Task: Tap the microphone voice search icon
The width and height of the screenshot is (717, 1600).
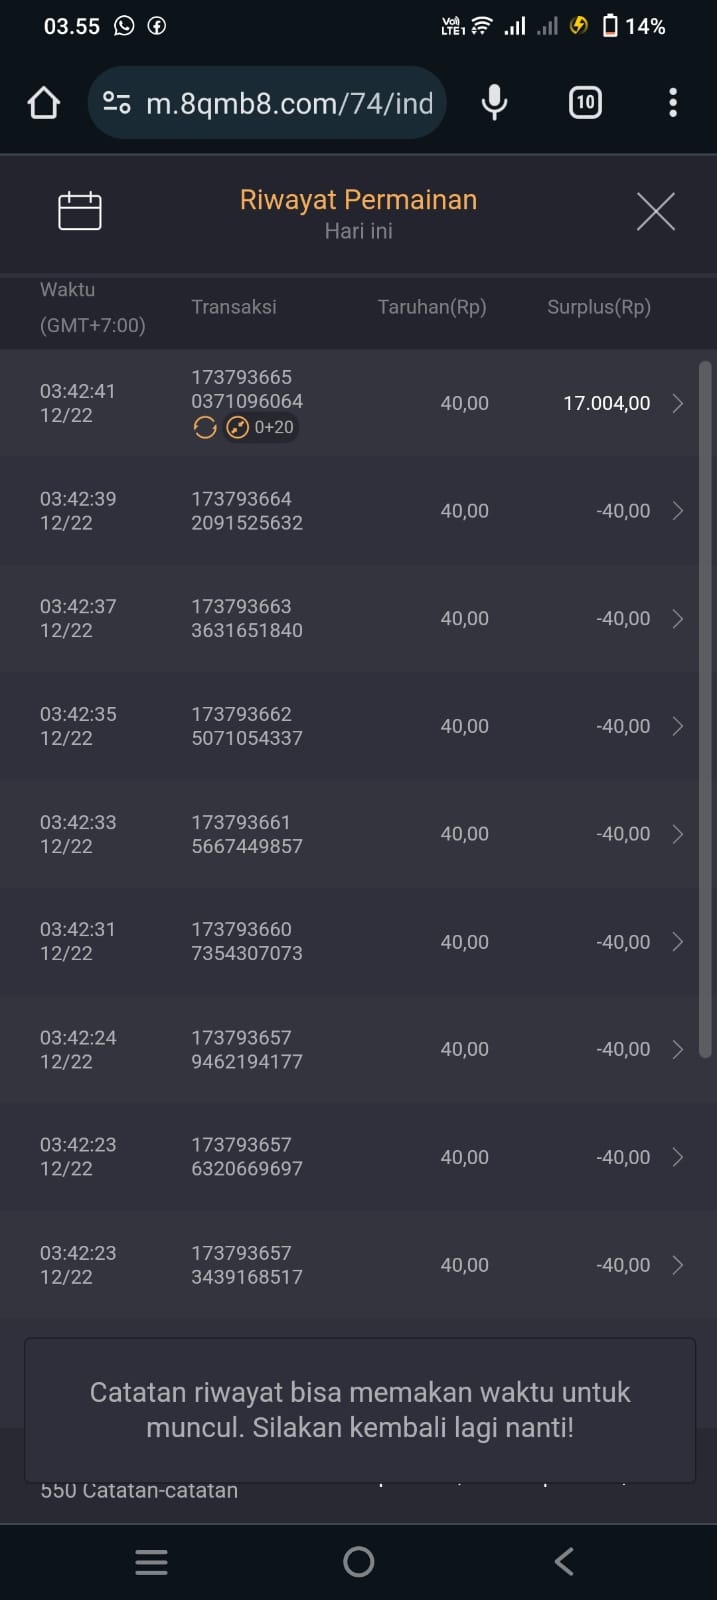Action: click(x=494, y=102)
